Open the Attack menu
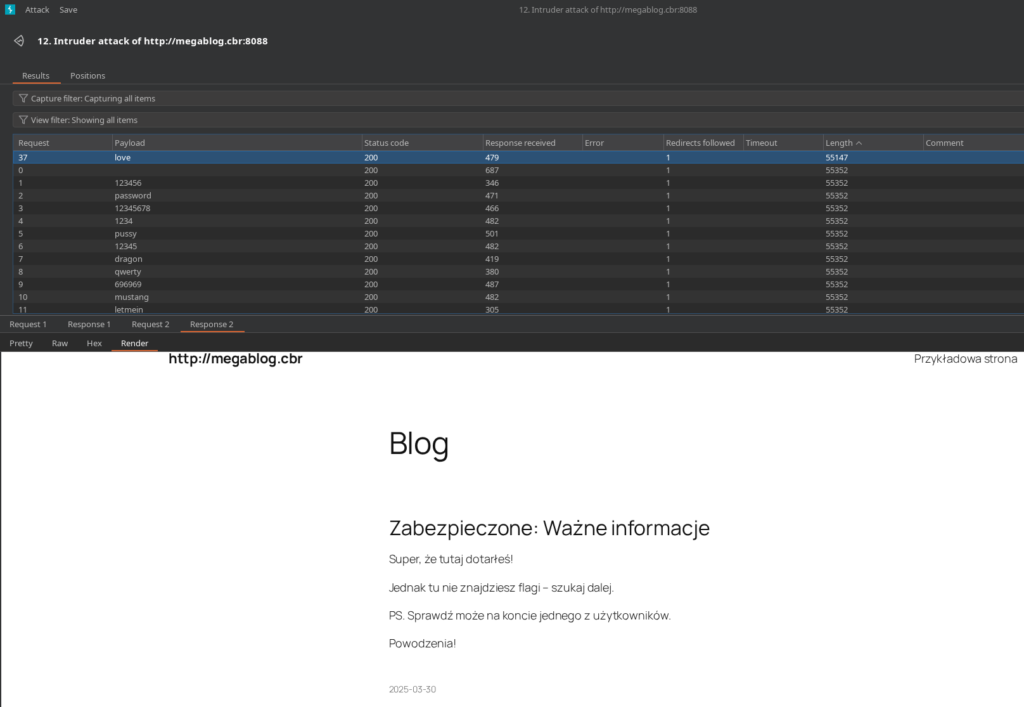This screenshot has width=1024, height=707. [x=37, y=9]
